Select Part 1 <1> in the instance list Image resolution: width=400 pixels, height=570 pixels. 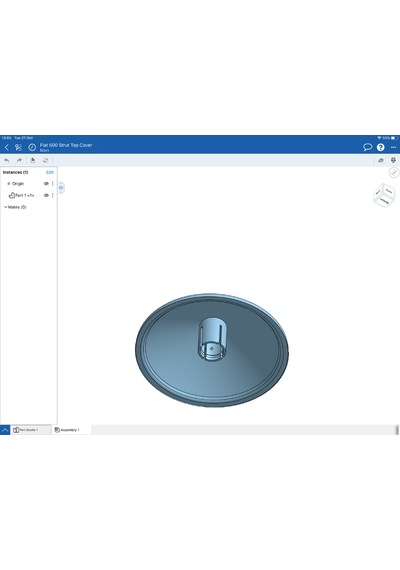click(x=25, y=195)
